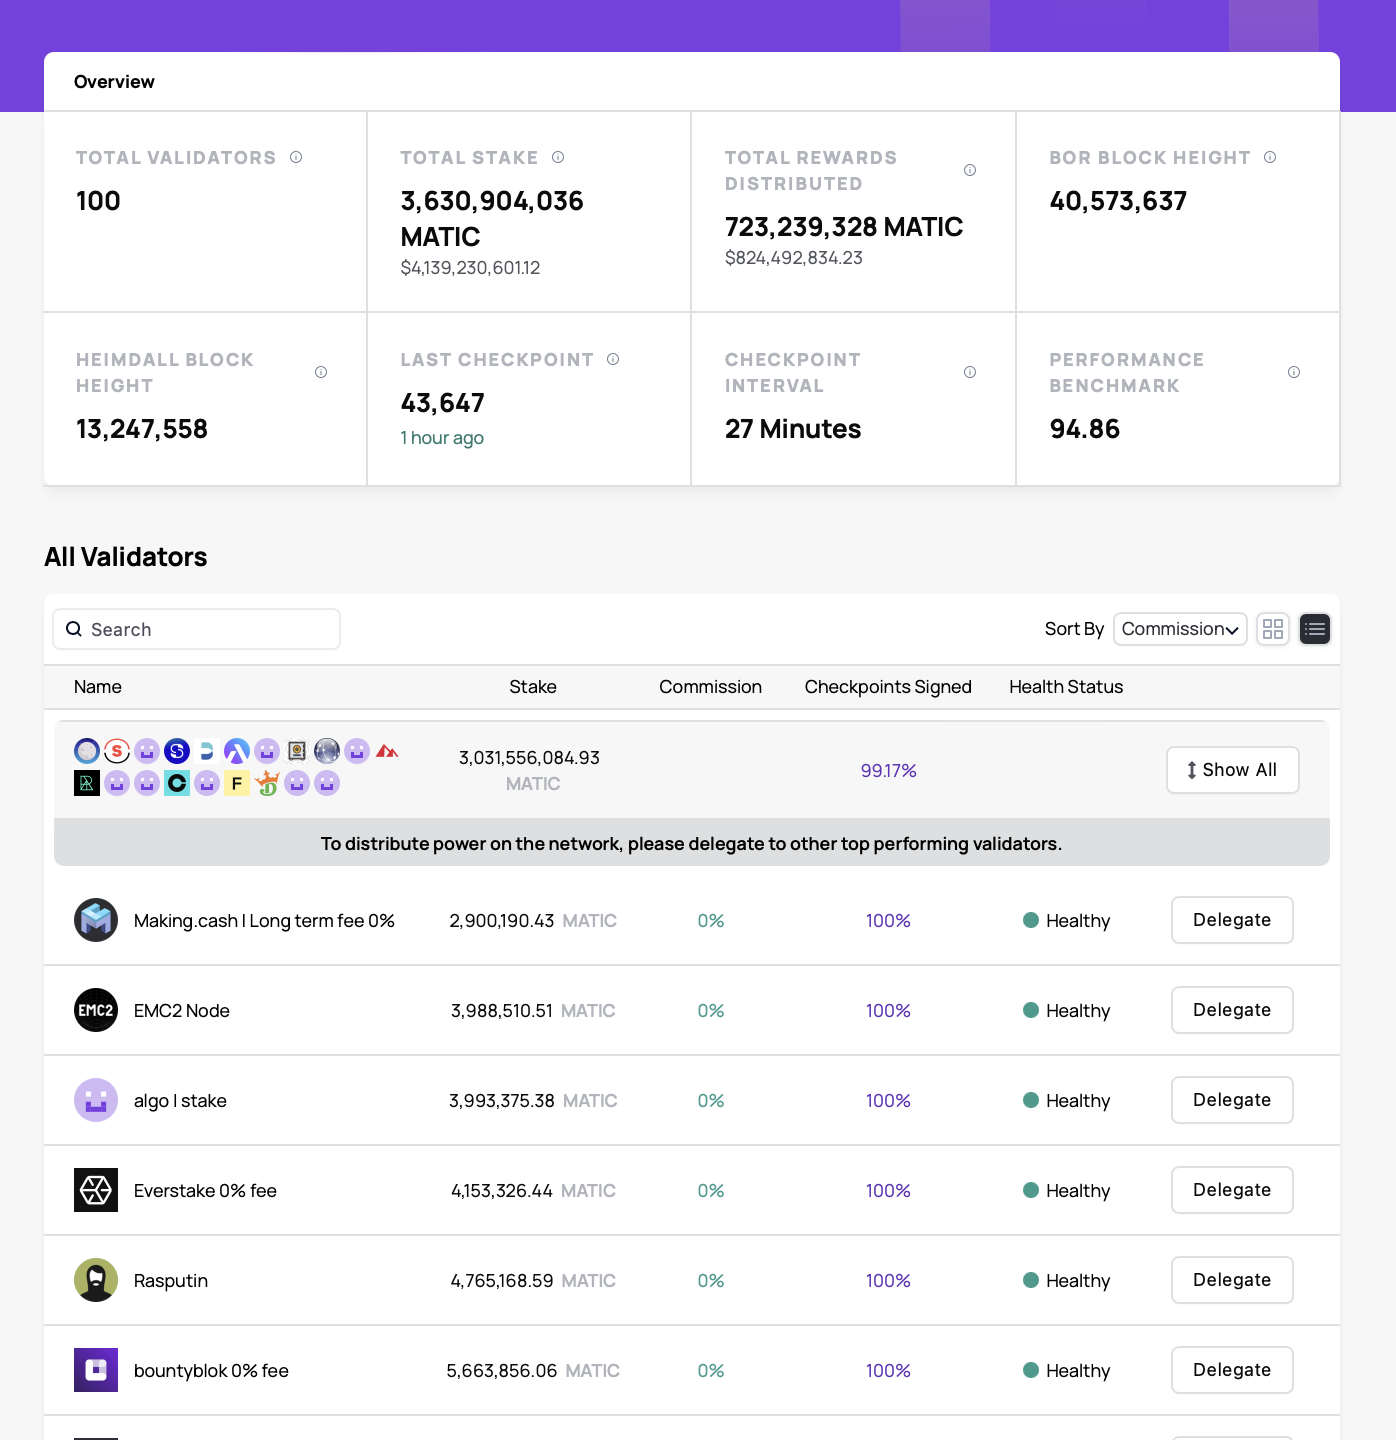Click the Name column header

pos(98,687)
